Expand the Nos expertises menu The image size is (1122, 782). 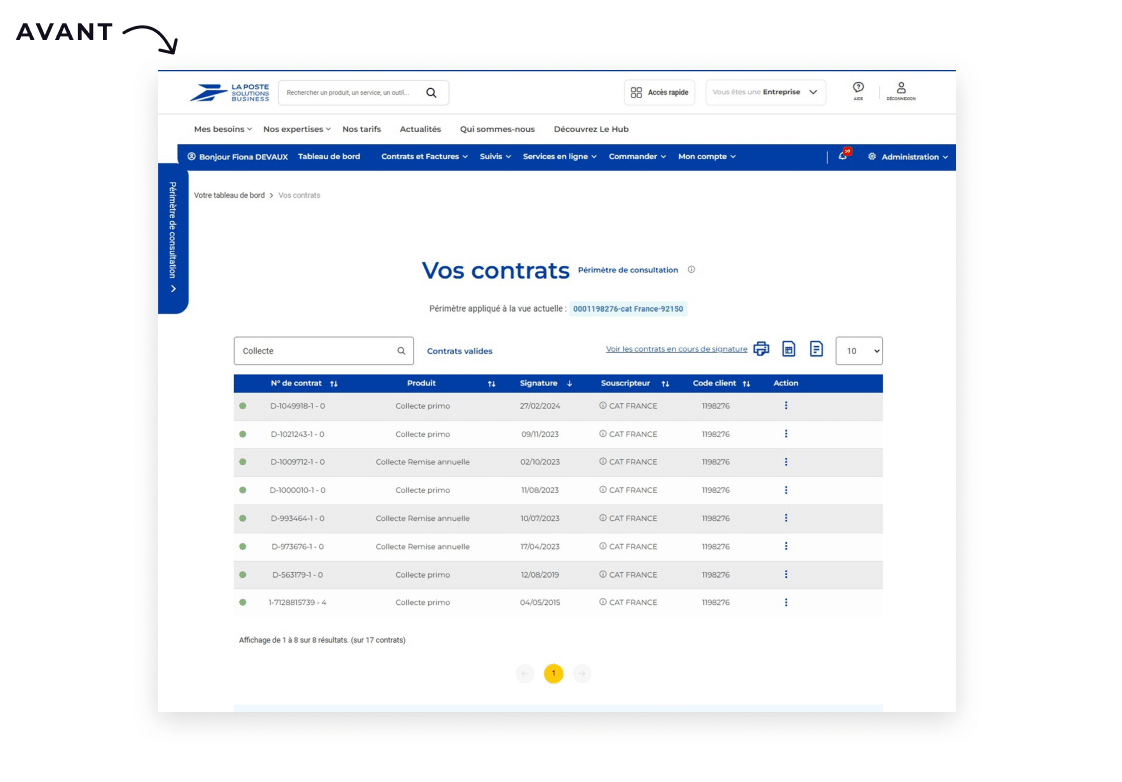[x=297, y=129]
